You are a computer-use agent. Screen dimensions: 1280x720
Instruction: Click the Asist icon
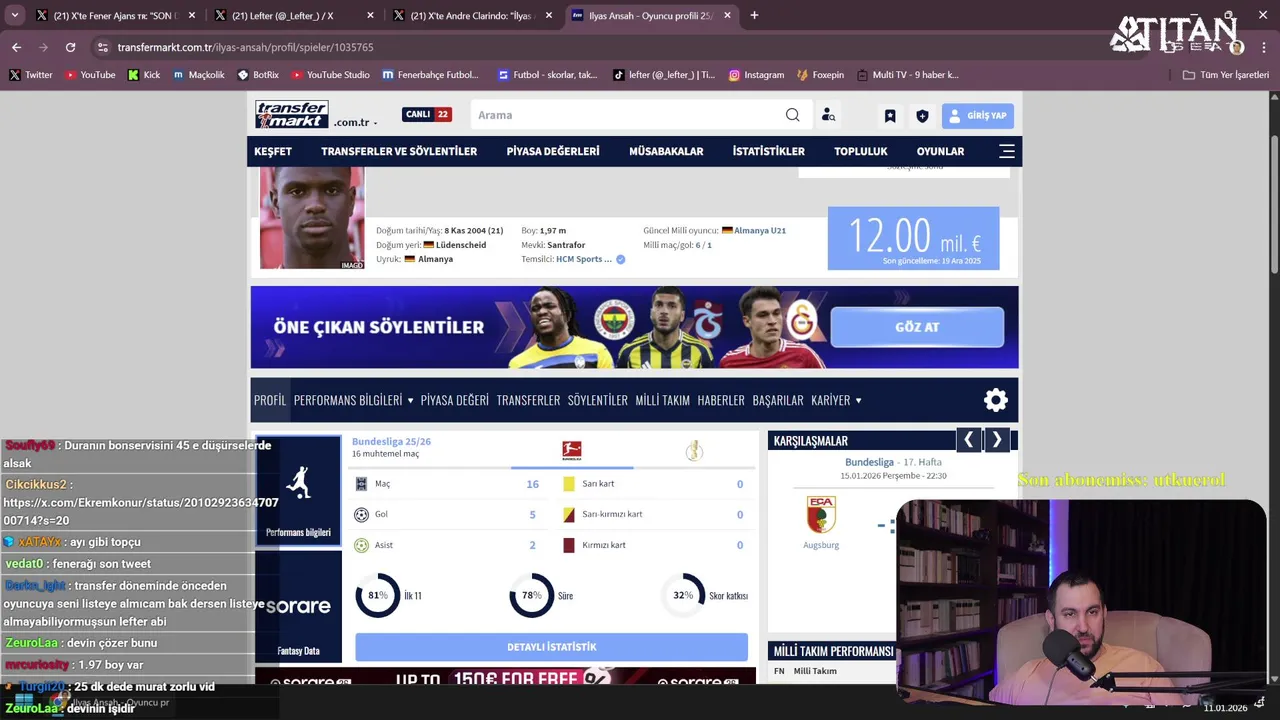point(362,545)
